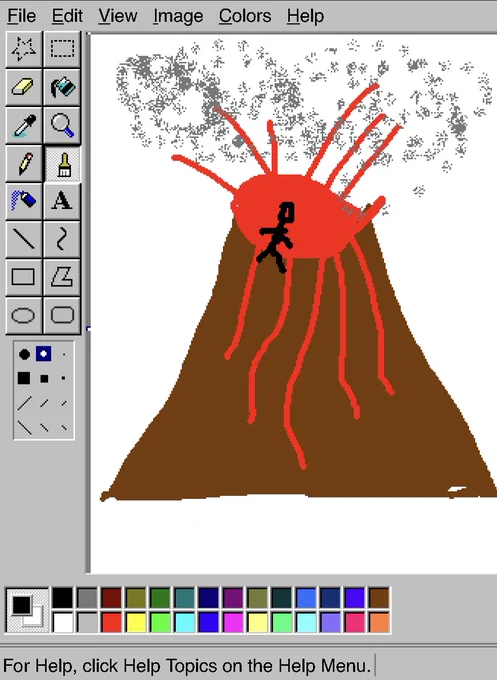
Task: Open the View menu
Action: pos(118,16)
